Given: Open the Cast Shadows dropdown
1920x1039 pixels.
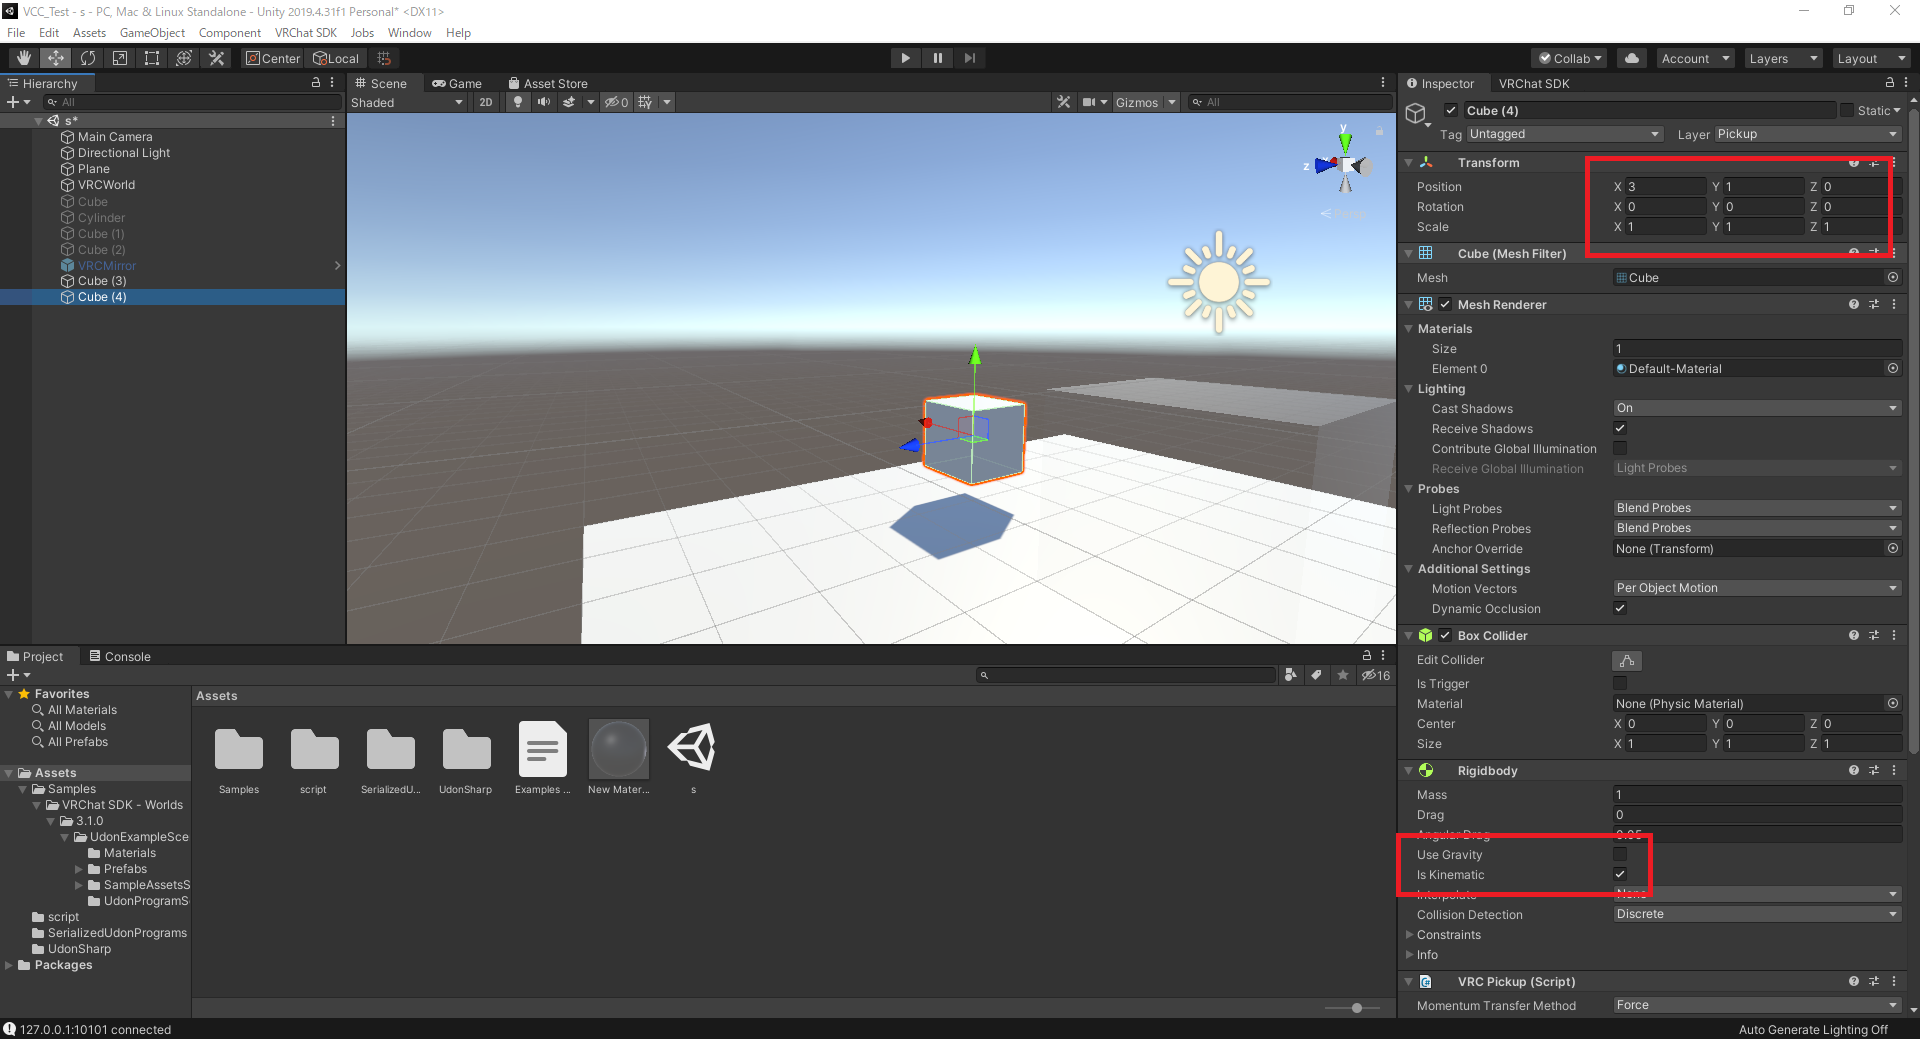Looking at the screenshot, I should tap(1757, 408).
